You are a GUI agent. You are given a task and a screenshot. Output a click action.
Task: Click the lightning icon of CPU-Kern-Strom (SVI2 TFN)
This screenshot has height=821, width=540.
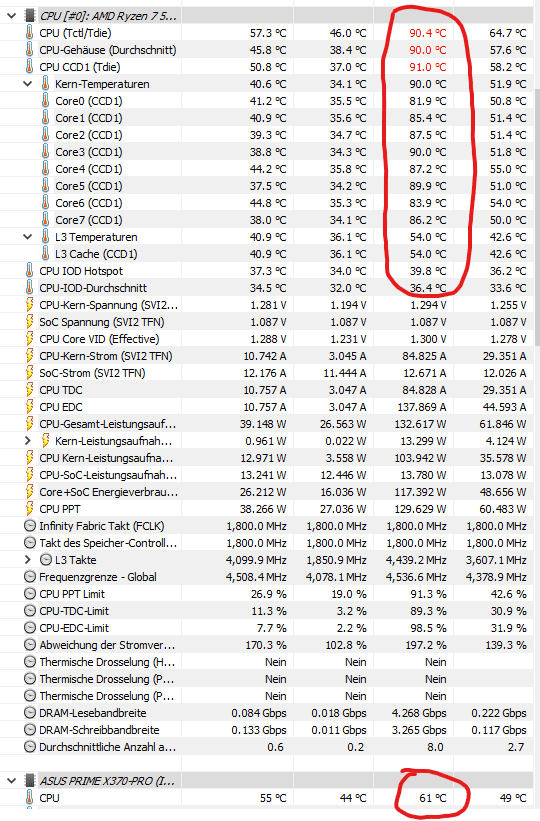(x=30, y=356)
